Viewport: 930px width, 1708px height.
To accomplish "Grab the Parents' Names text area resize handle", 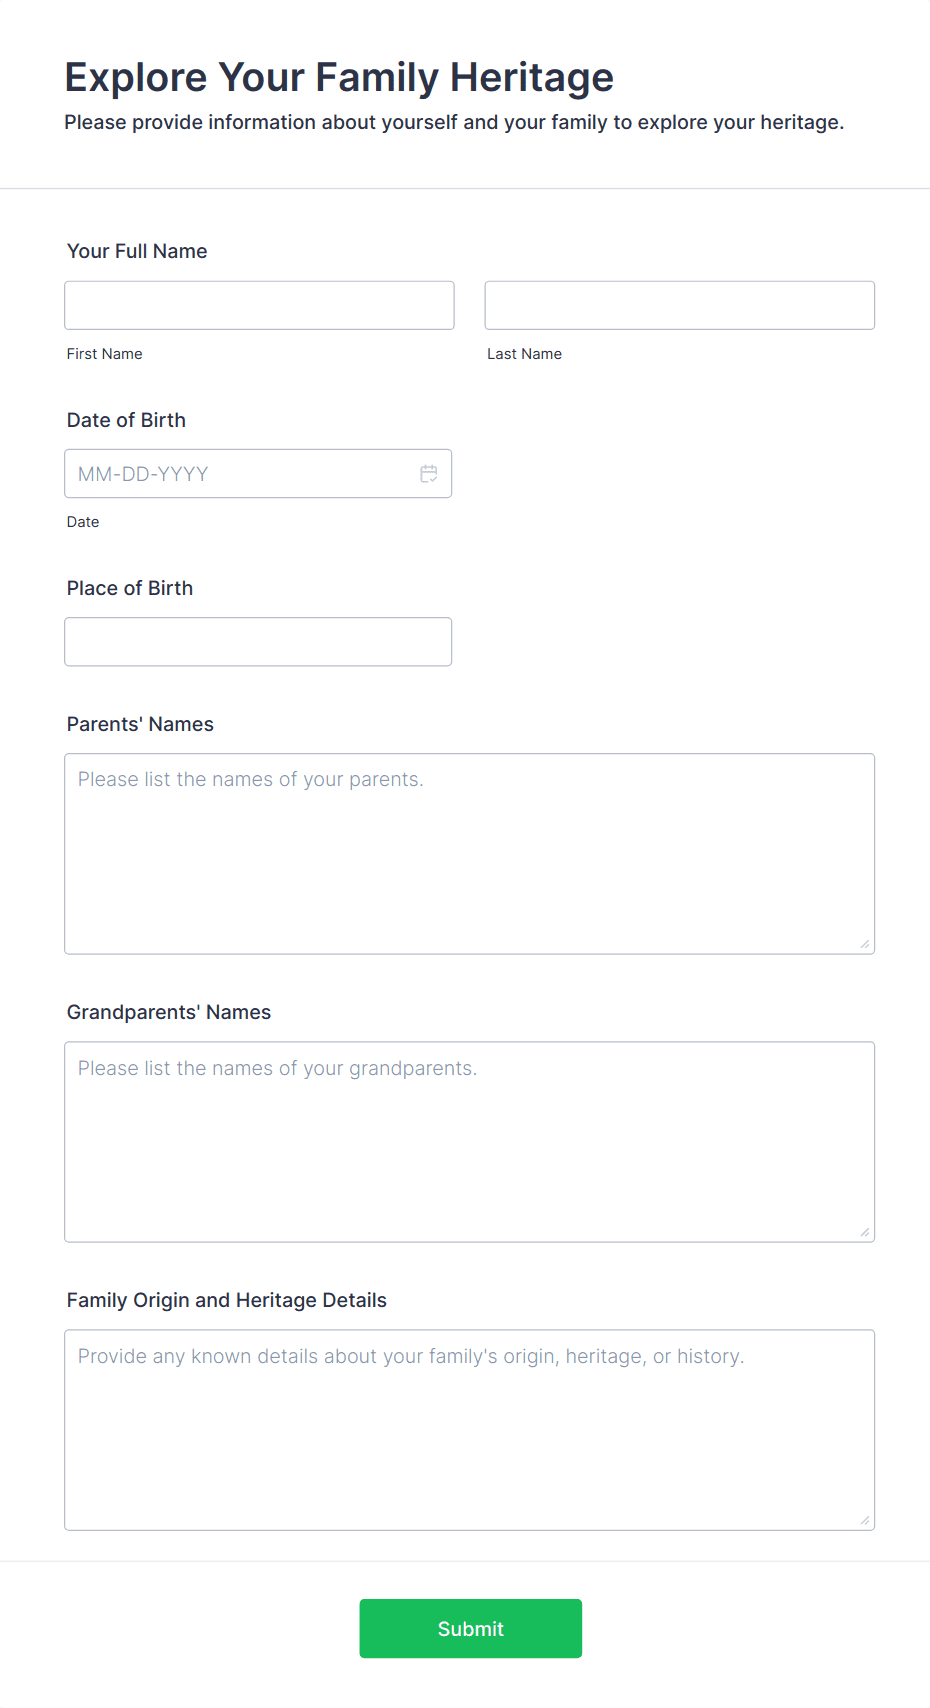I will (865, 944).
